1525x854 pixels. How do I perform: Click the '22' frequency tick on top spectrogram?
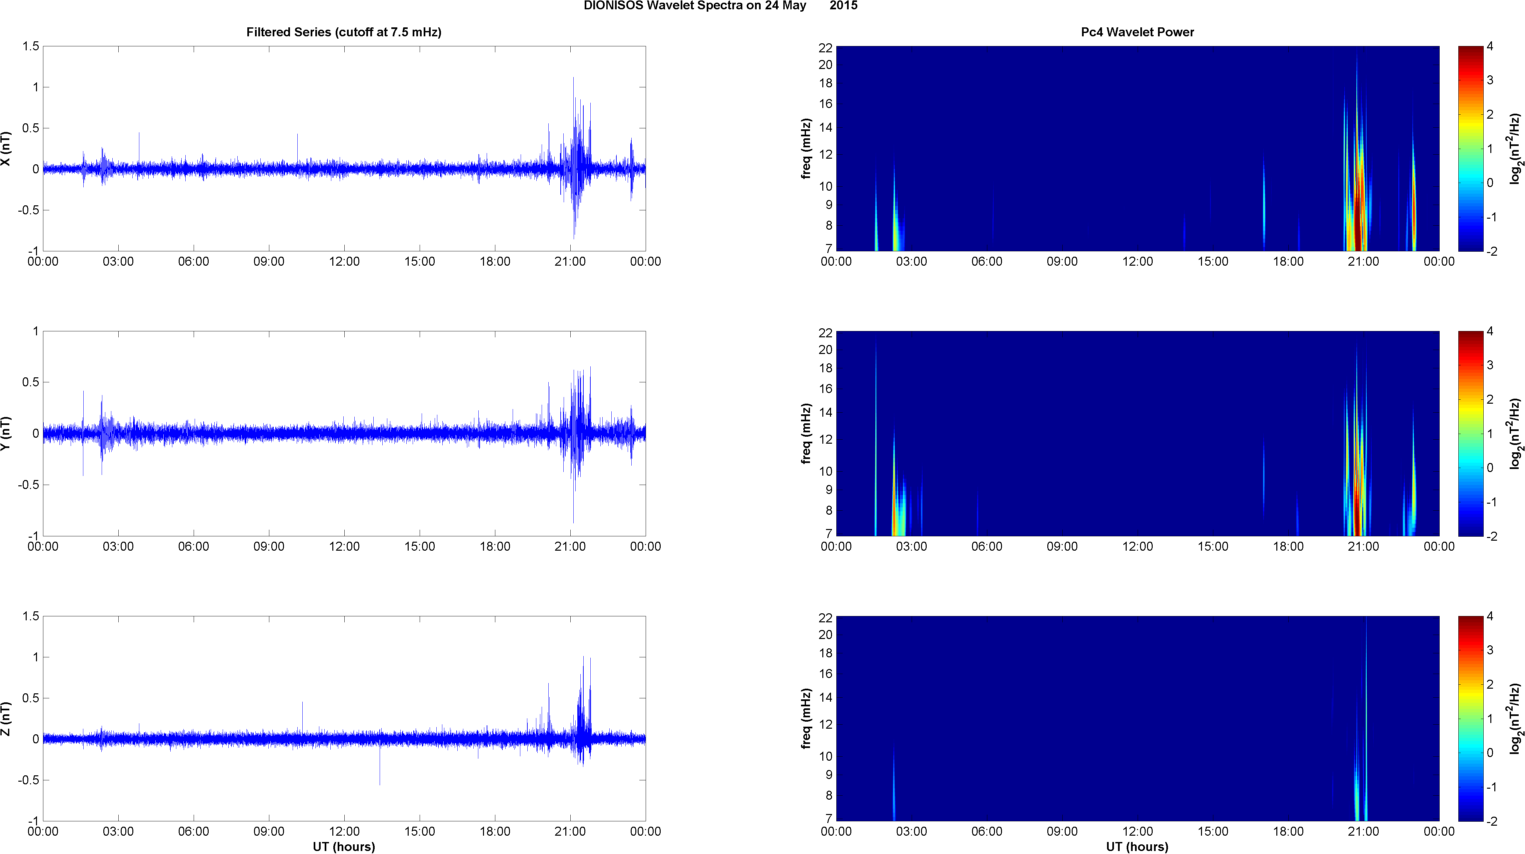pyautogui.click(x=825, y=48)
